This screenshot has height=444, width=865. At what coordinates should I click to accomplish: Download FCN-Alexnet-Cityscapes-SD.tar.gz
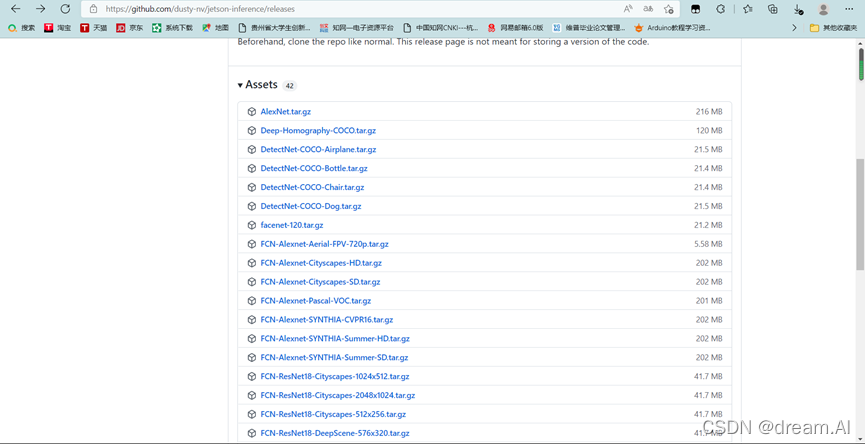(321, 282)
